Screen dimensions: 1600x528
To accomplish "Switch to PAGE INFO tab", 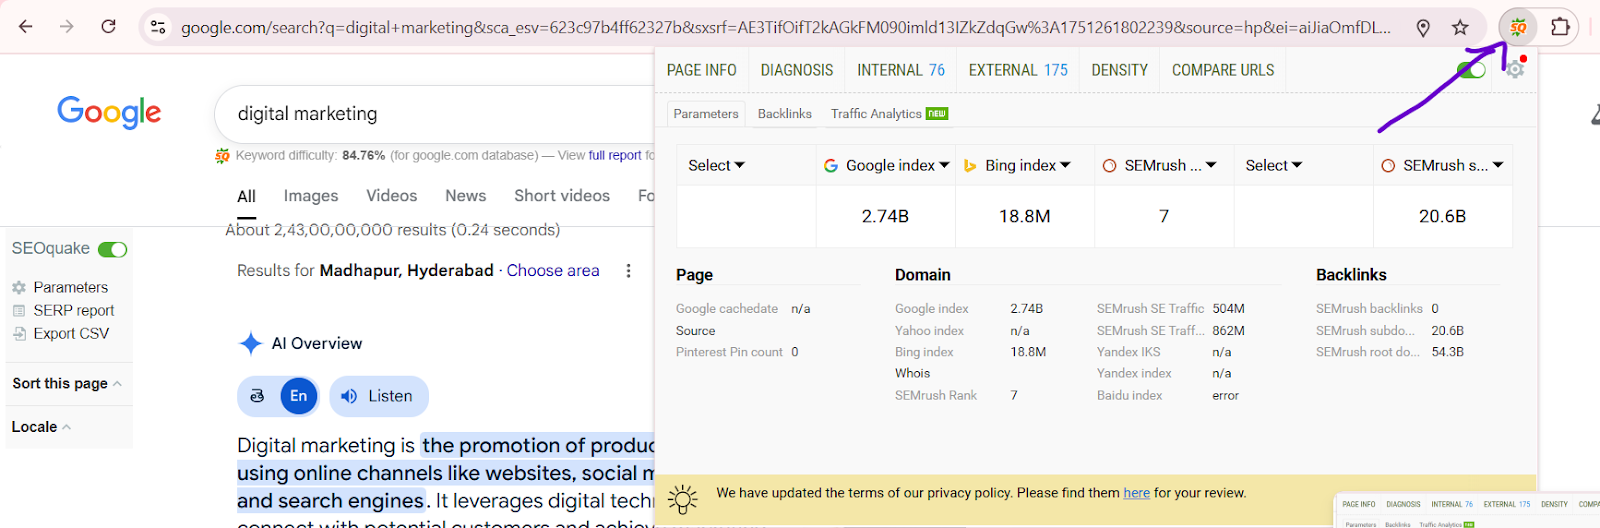I will pyautogui.click(x=701, y=70).
